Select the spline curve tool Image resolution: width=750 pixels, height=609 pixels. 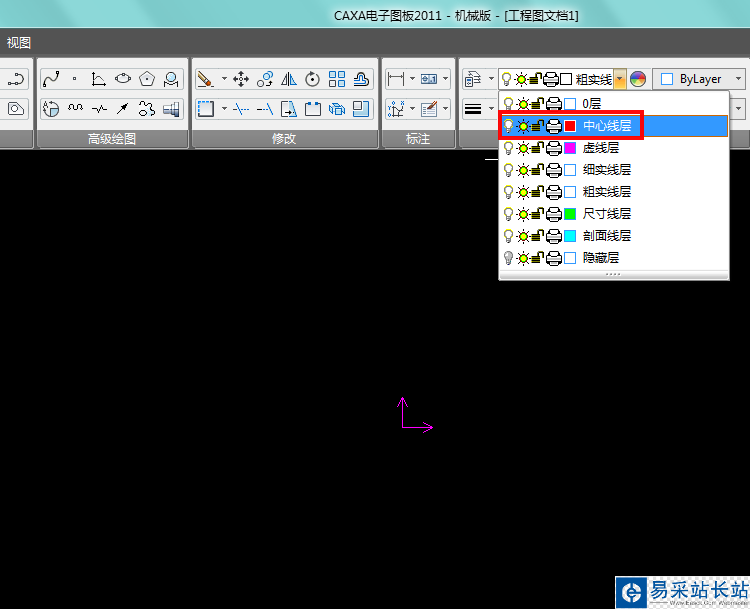[x=51, y=79]
